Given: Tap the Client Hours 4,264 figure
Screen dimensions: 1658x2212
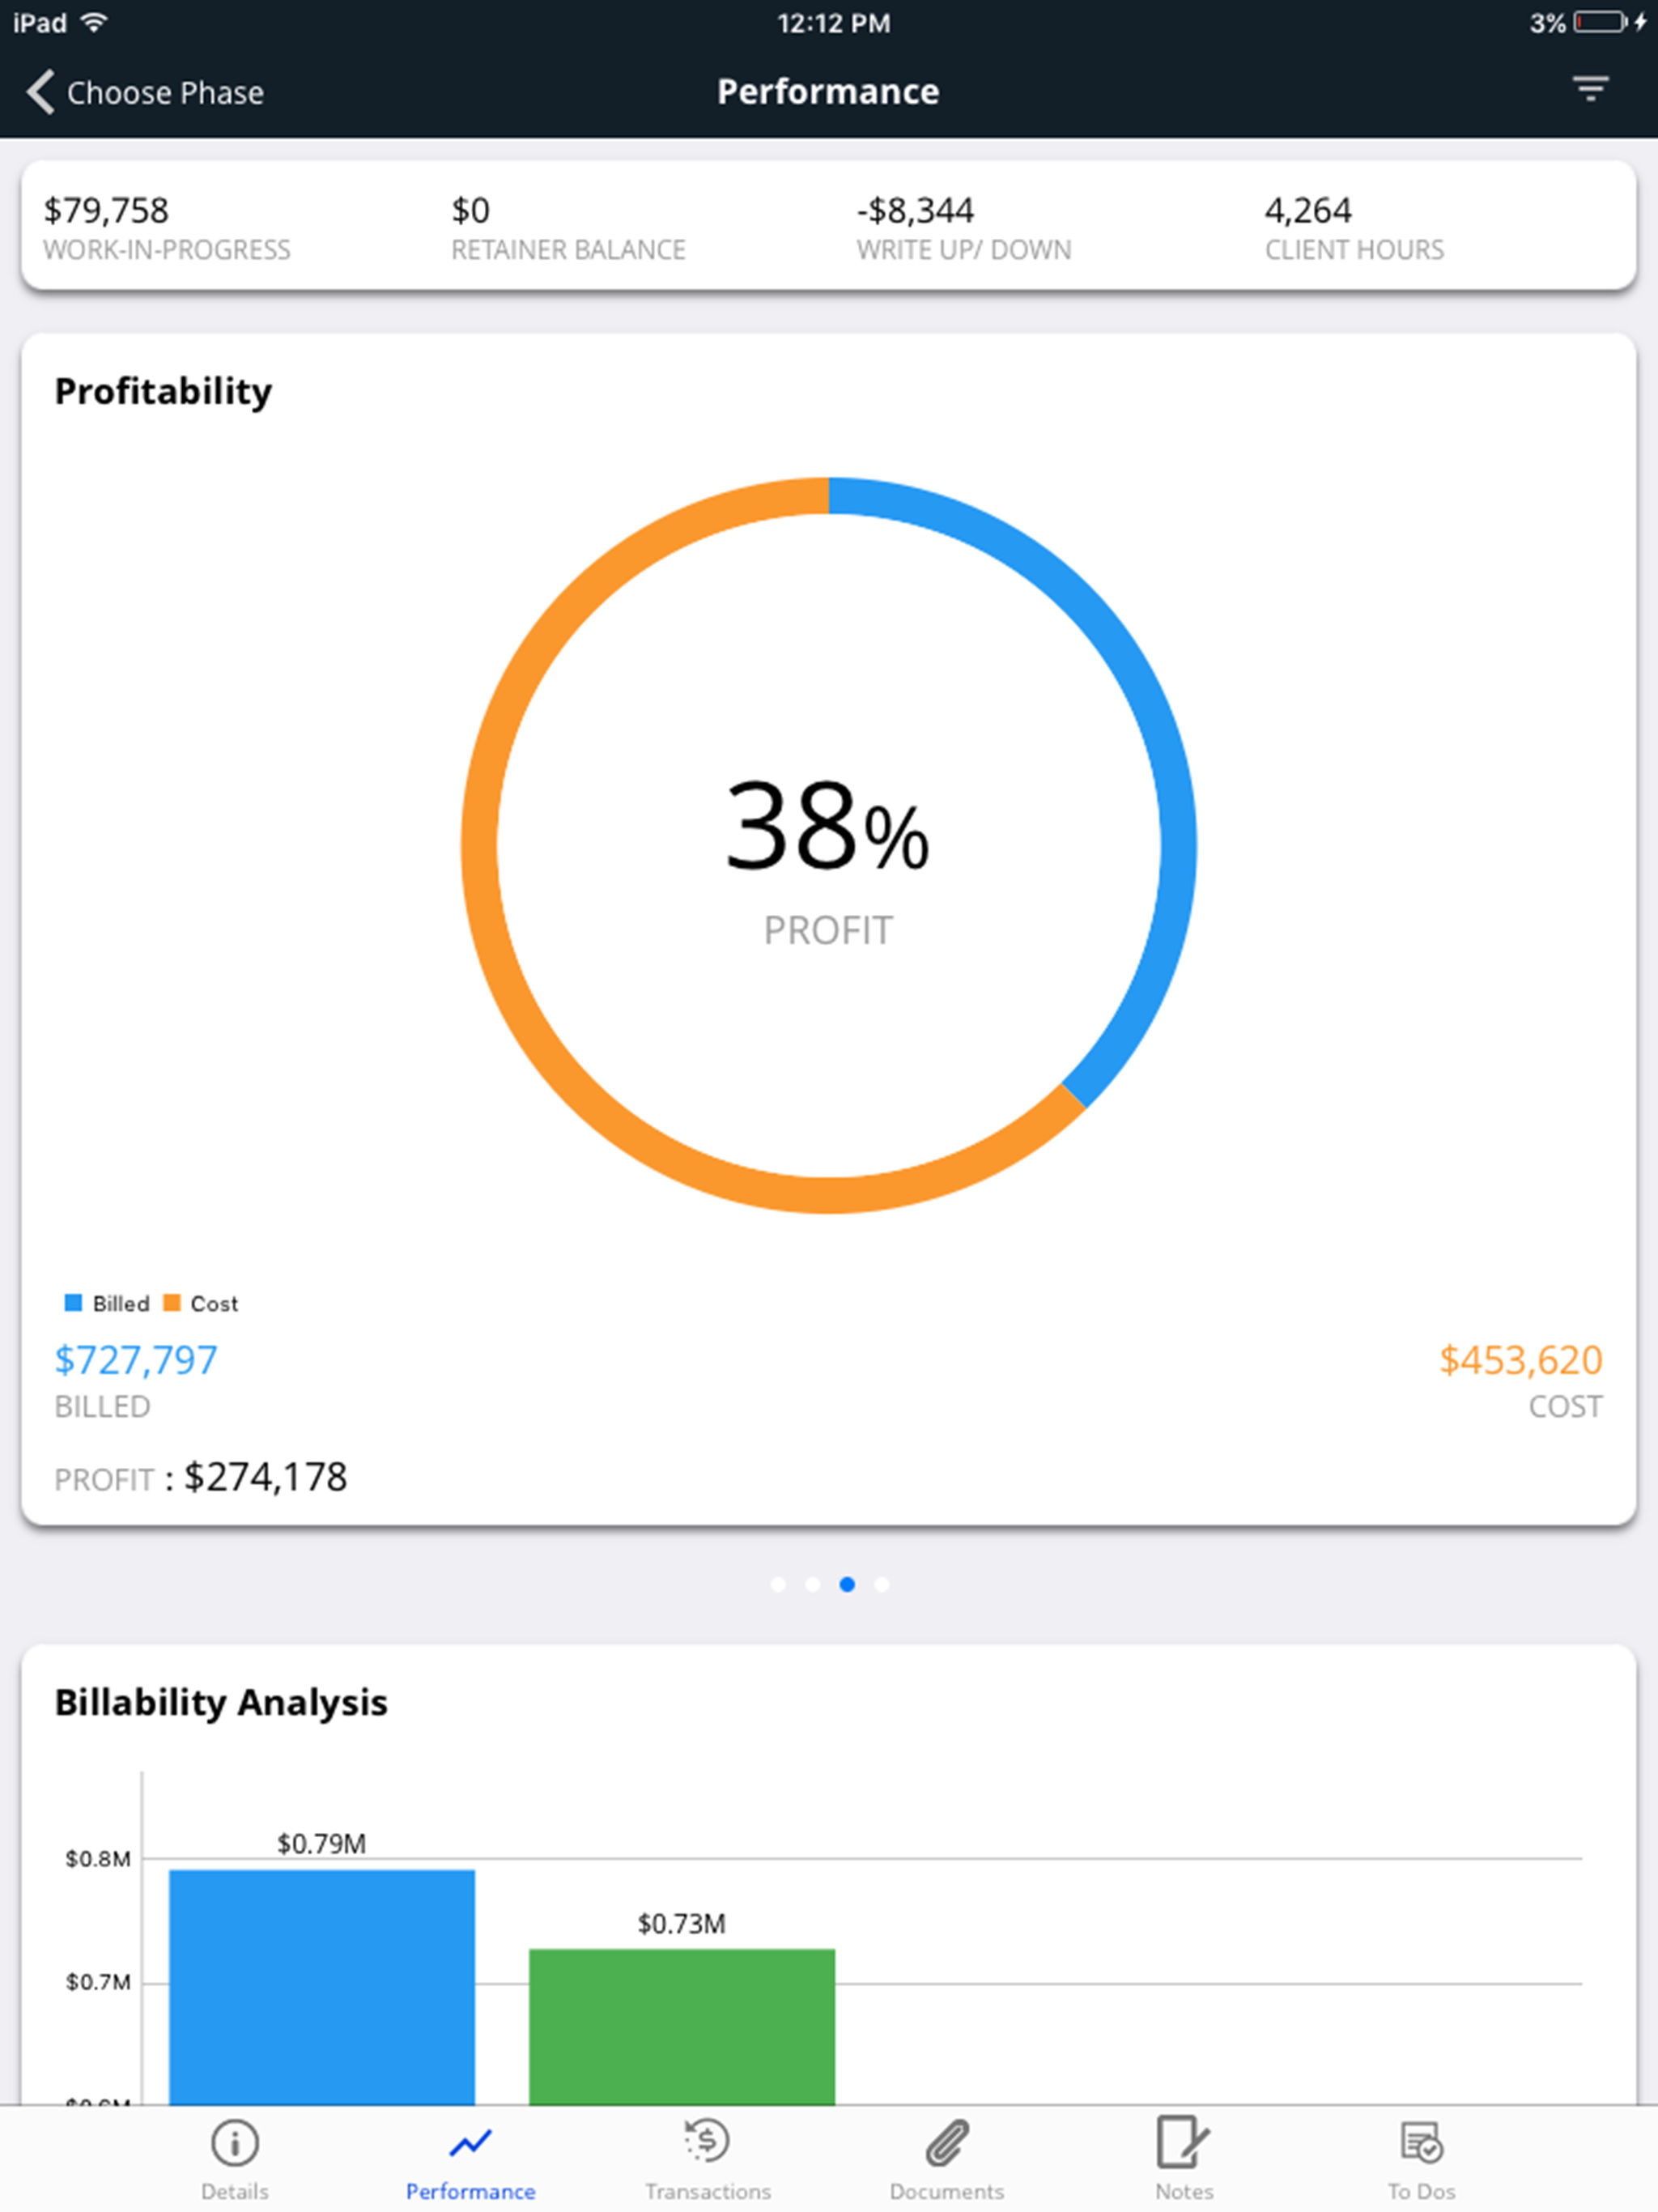Looking at the screenshot, I should [1308, 211].
